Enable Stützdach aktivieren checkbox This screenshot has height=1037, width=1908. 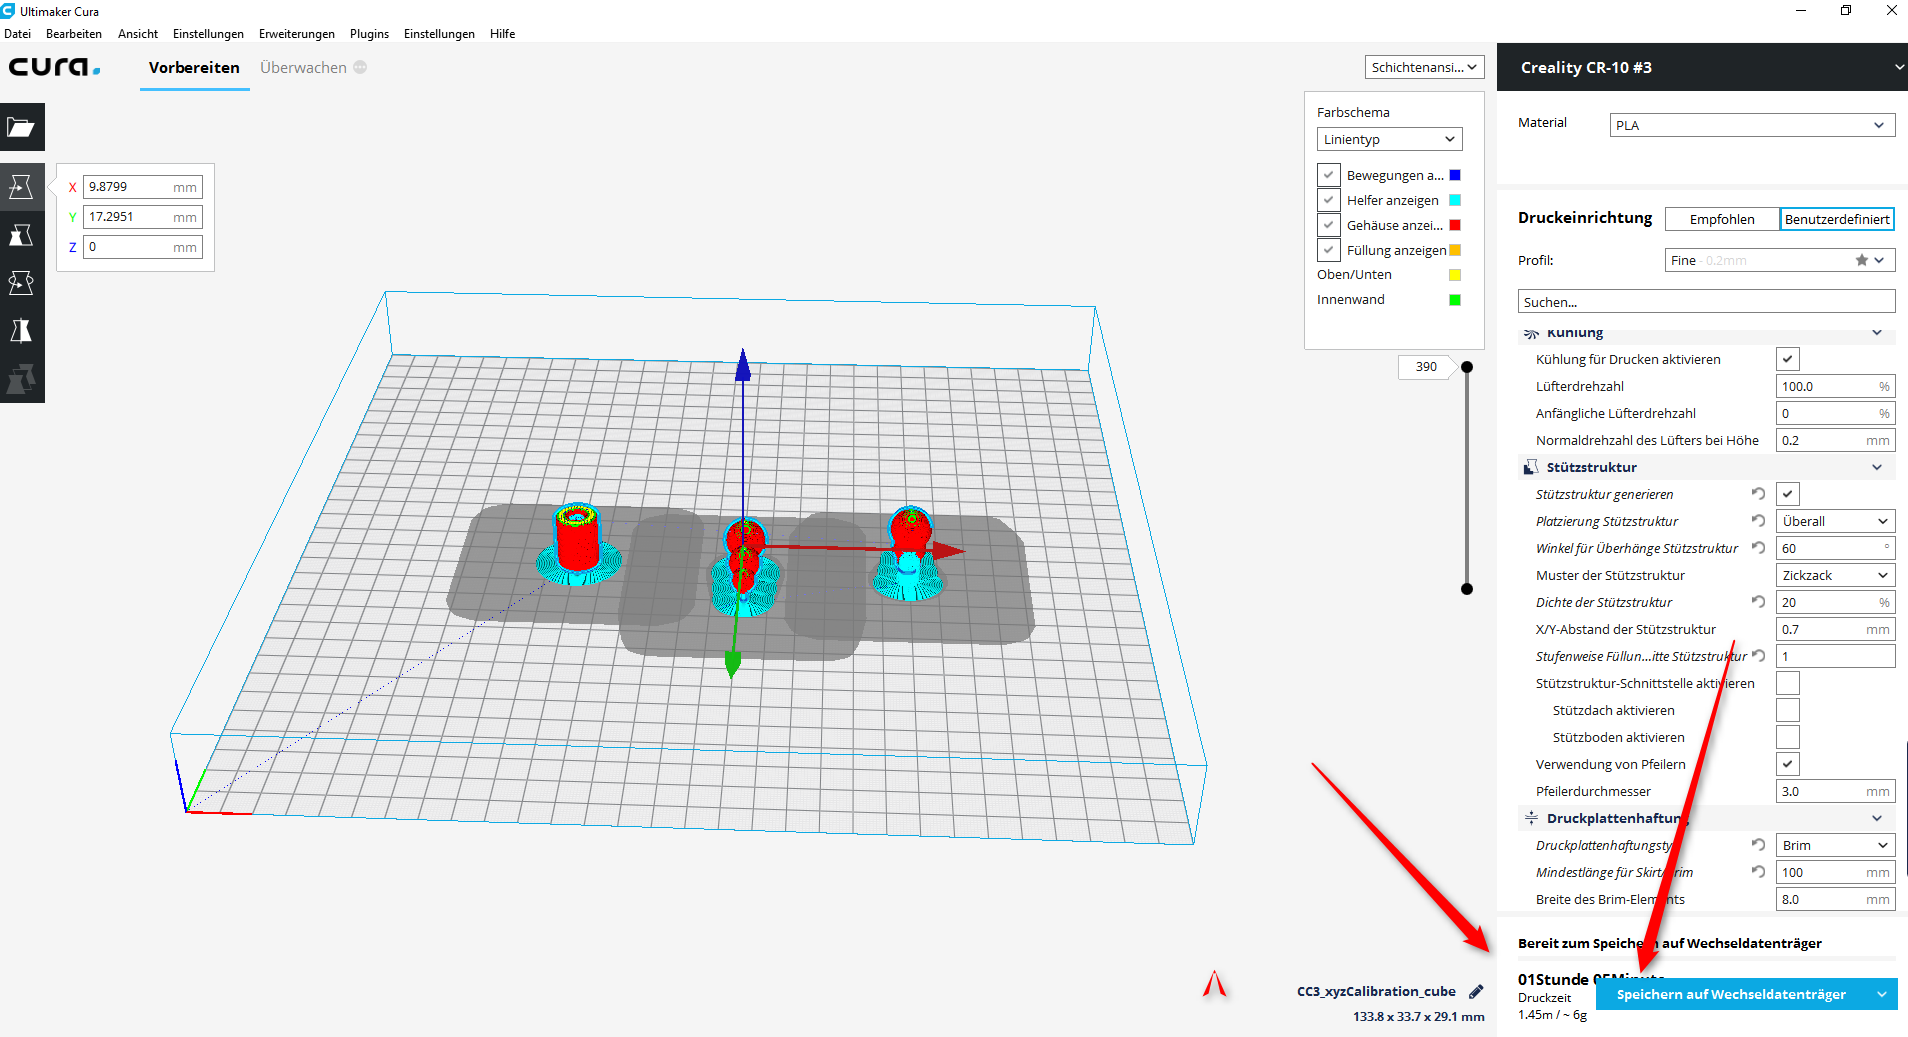1788,710
